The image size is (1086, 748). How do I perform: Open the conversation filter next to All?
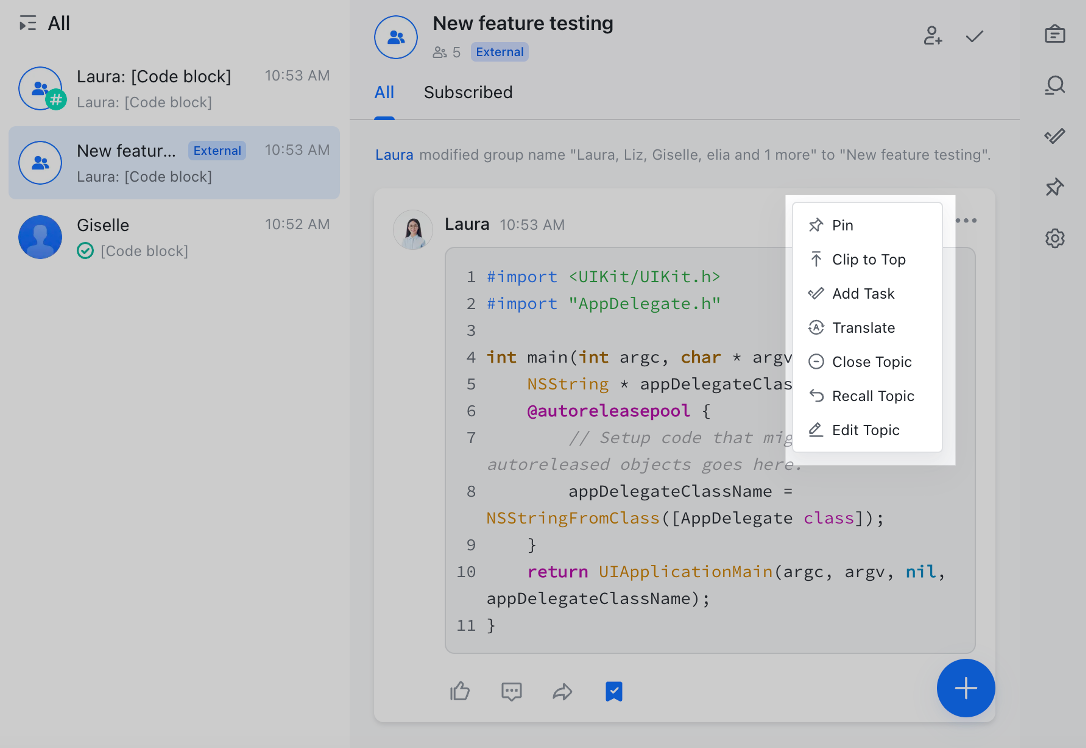coord(28,22)
